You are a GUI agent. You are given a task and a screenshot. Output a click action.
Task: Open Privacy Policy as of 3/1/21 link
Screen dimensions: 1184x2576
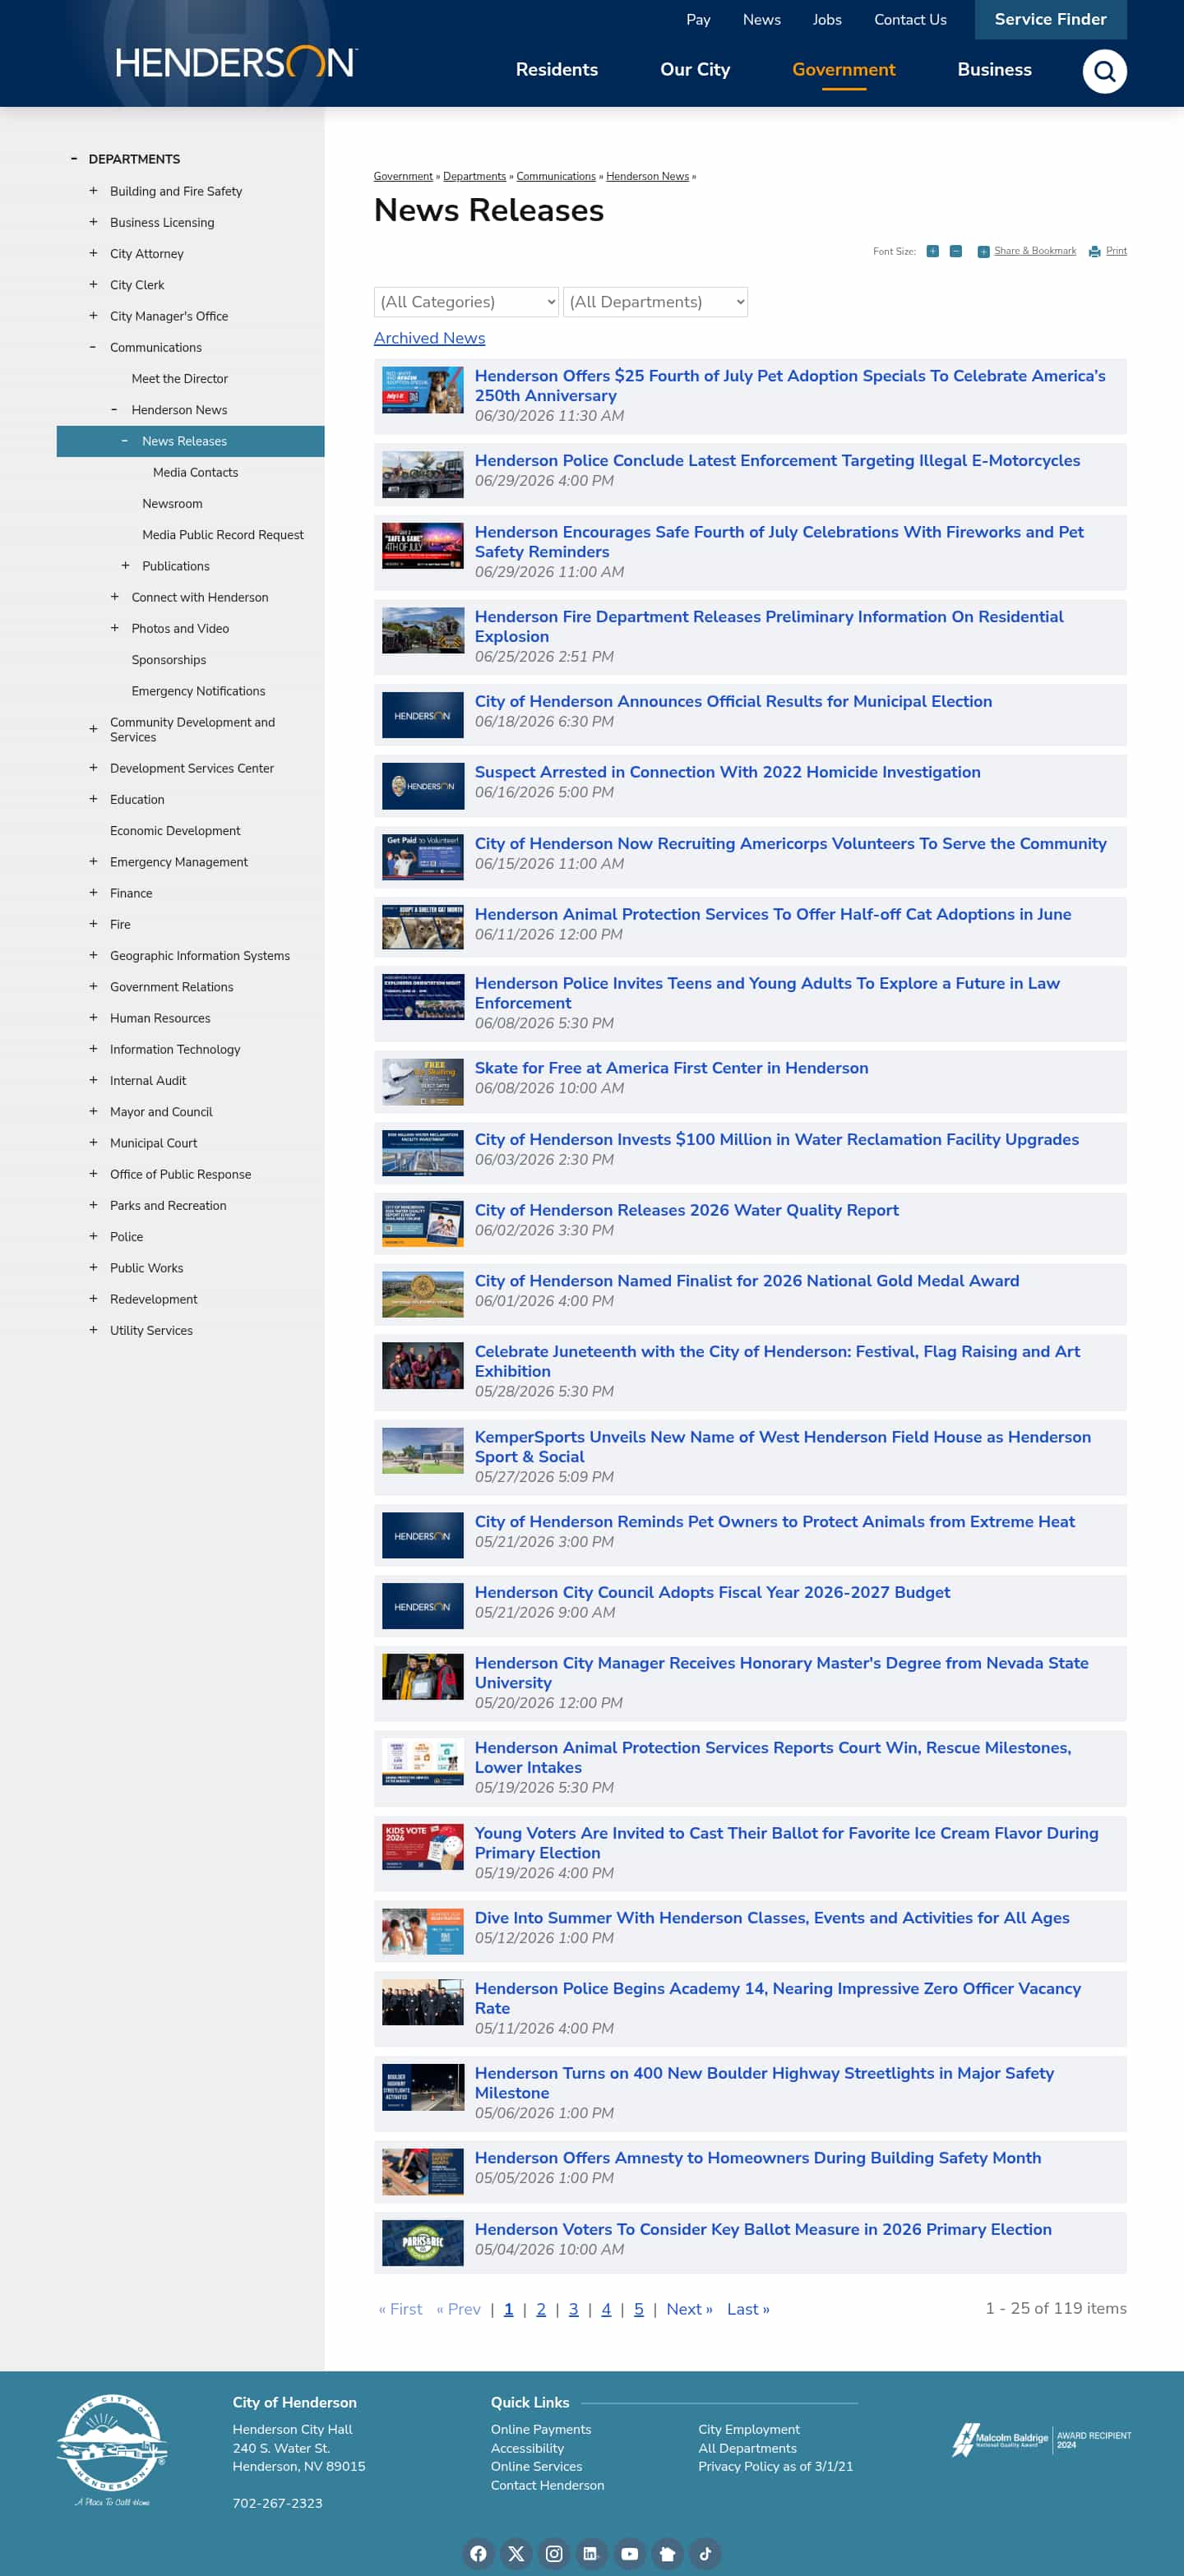pos(776,2466)
